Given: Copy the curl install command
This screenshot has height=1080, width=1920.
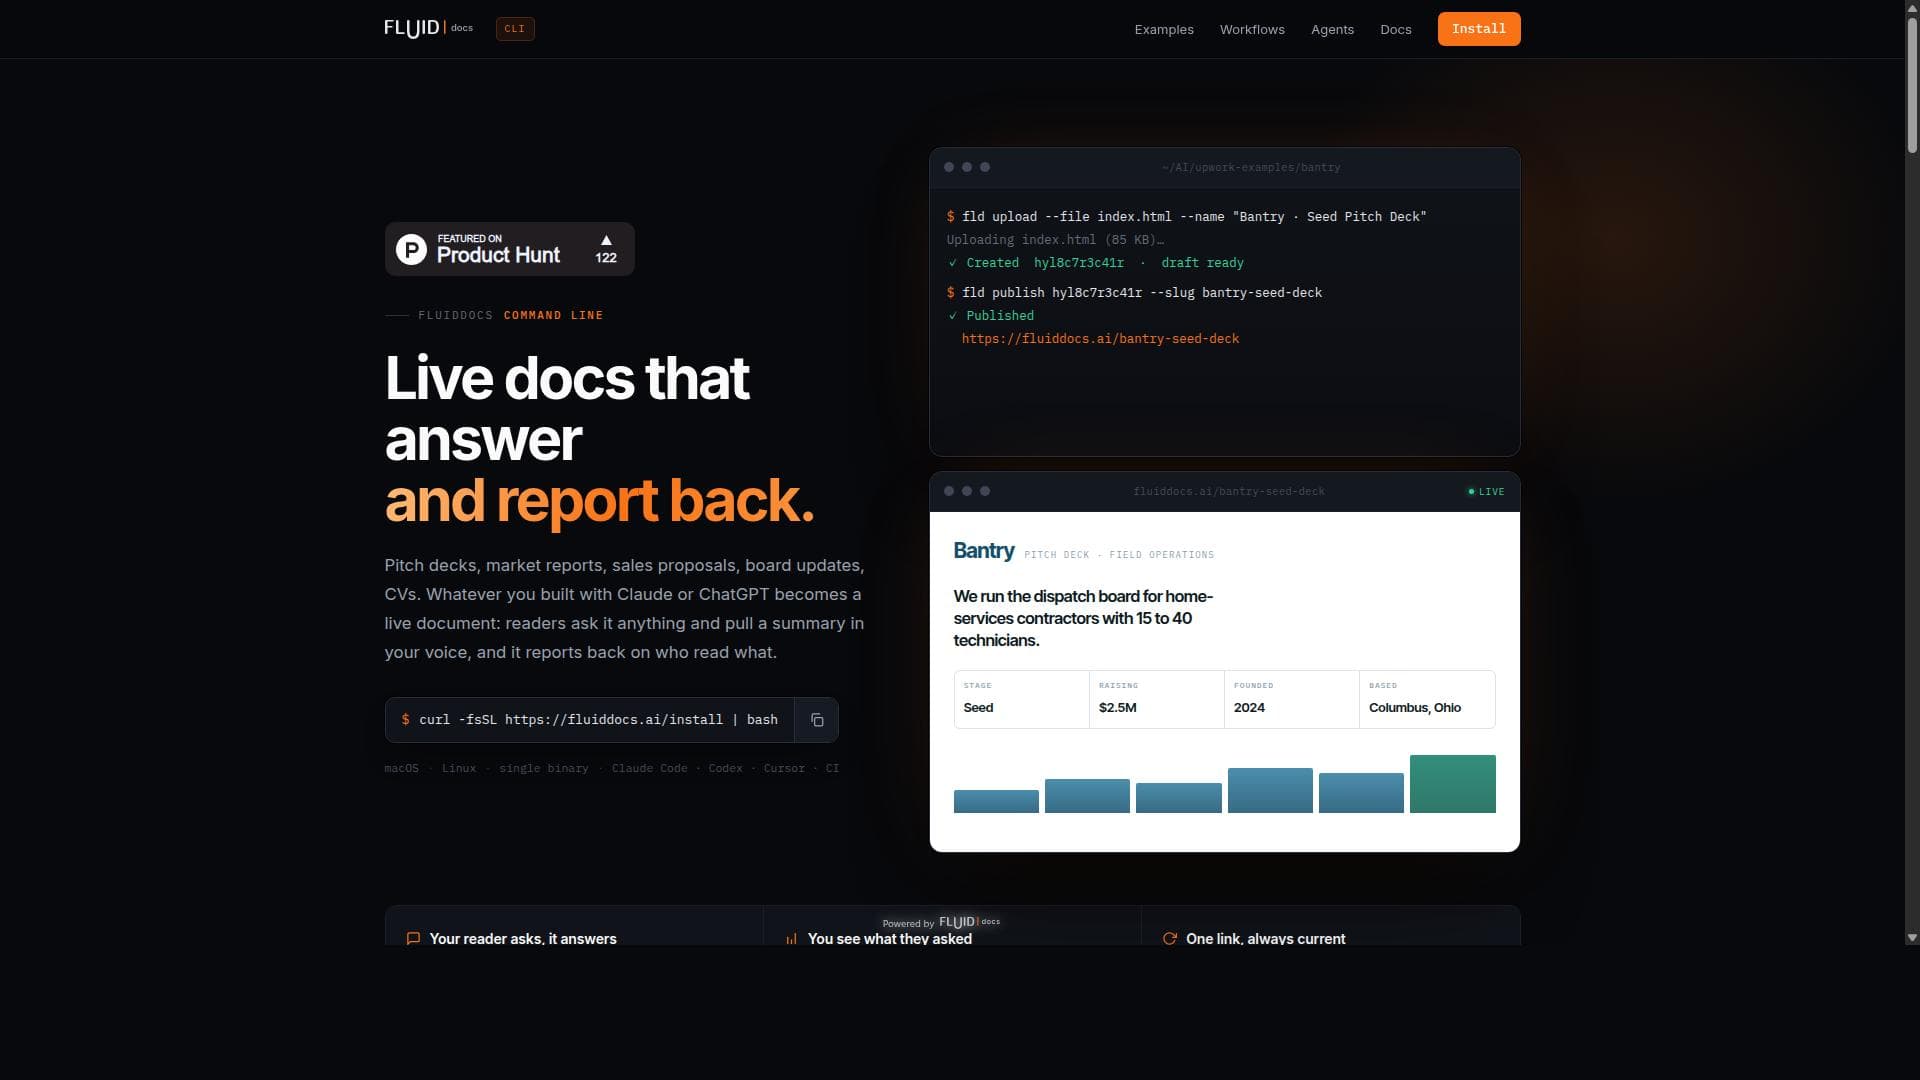Looking at the screenshot, I should 817,720.
